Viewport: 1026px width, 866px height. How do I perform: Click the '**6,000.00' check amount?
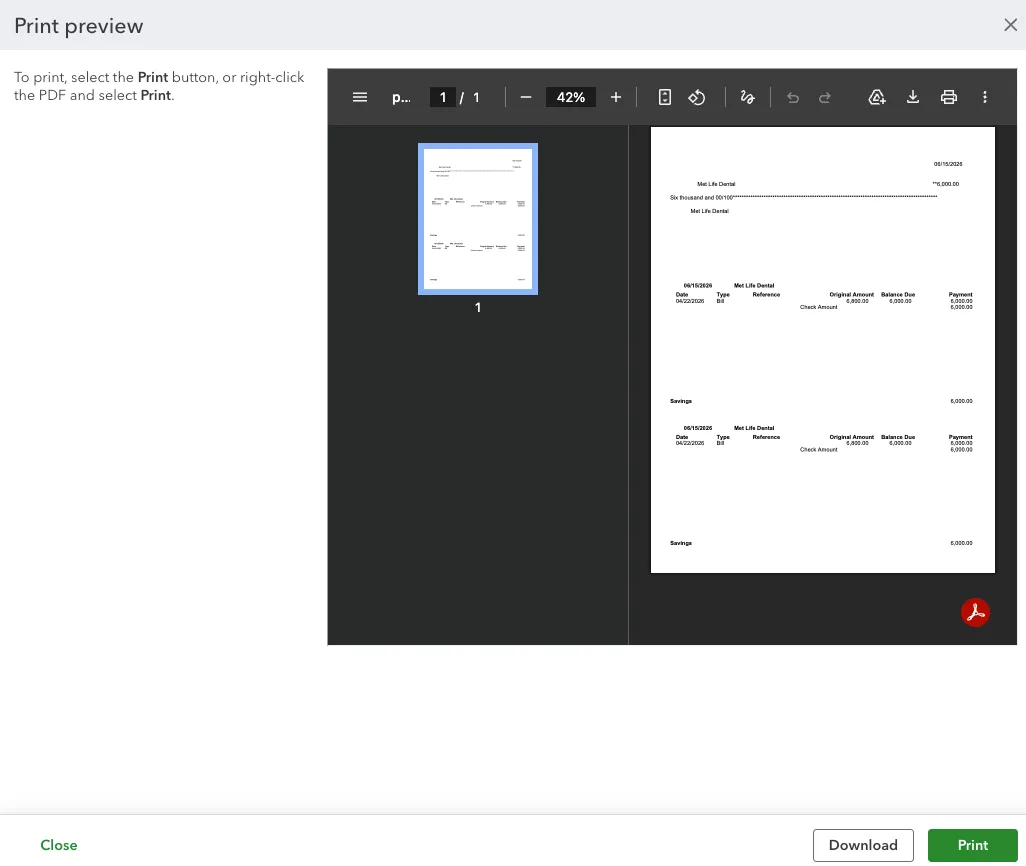pyautogui.click(x=946, y=184)
